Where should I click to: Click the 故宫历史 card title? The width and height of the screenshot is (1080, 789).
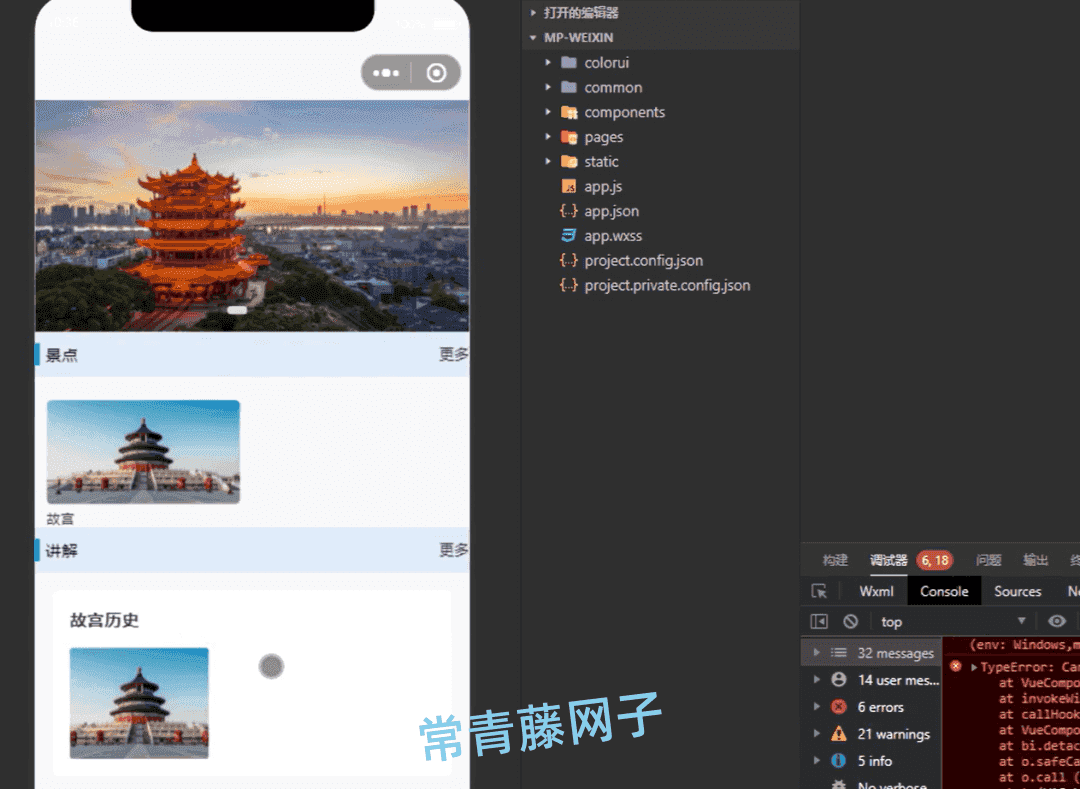point(104,620)
